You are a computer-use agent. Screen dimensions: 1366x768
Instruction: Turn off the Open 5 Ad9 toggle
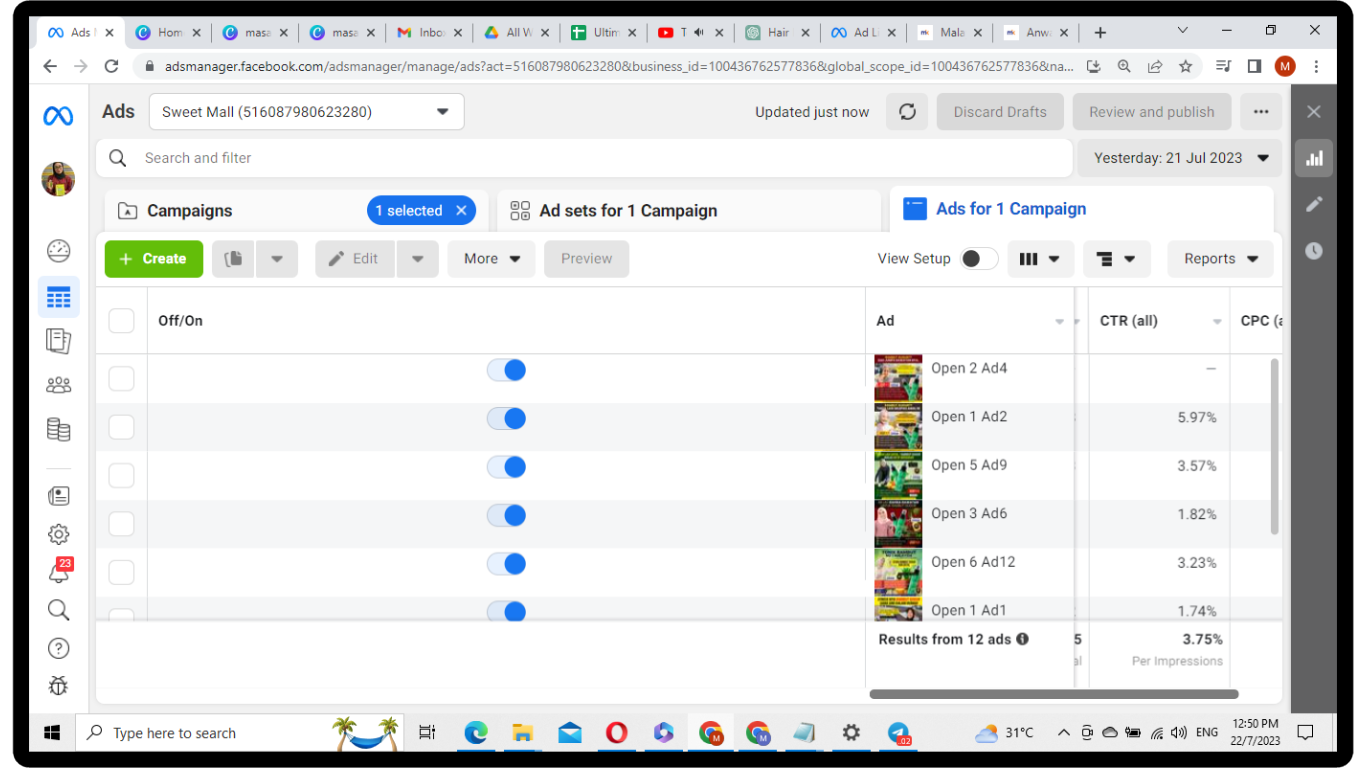pyautogui.click(x=507, y=467)
